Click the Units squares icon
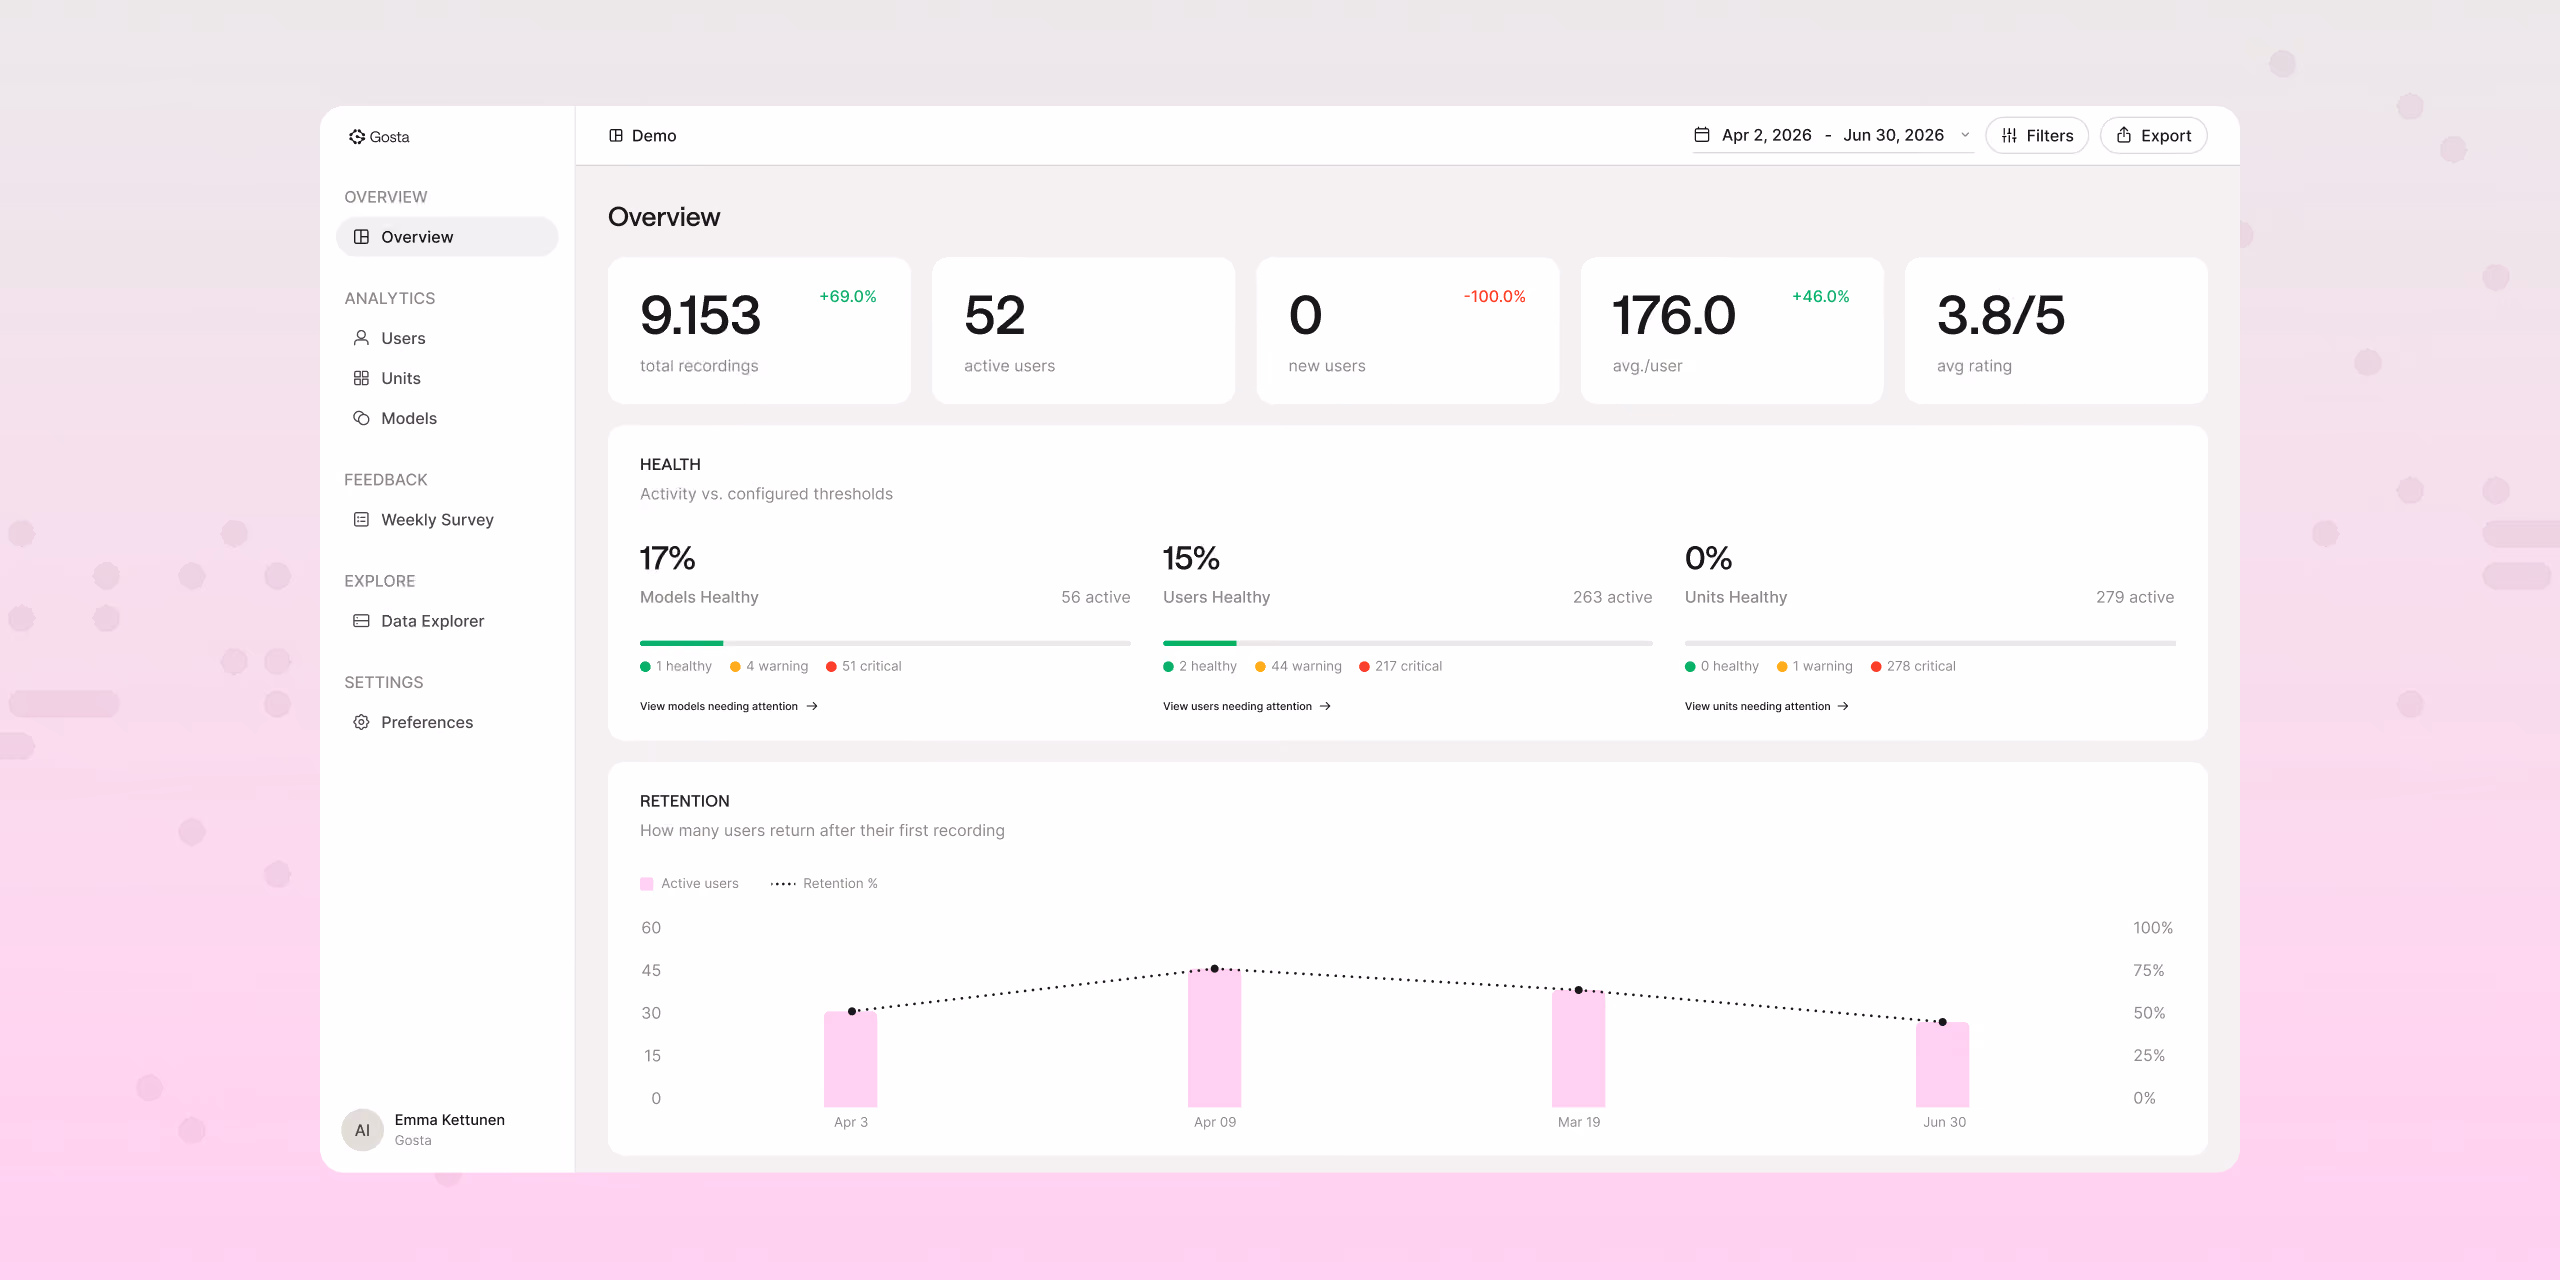This screenshot has height=1280, width=2560. 361,378
